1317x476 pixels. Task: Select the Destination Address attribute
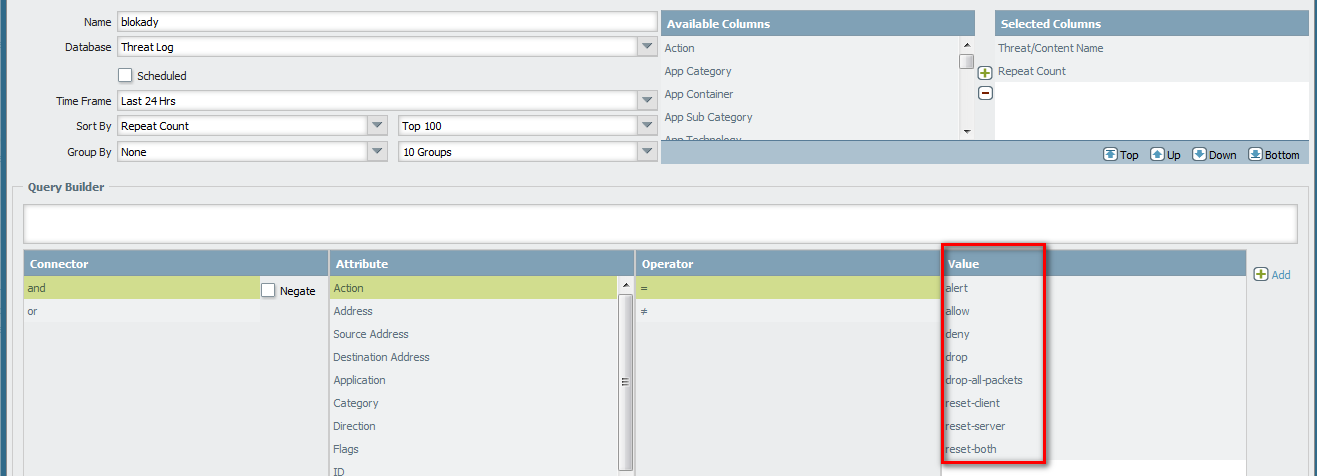474,357
